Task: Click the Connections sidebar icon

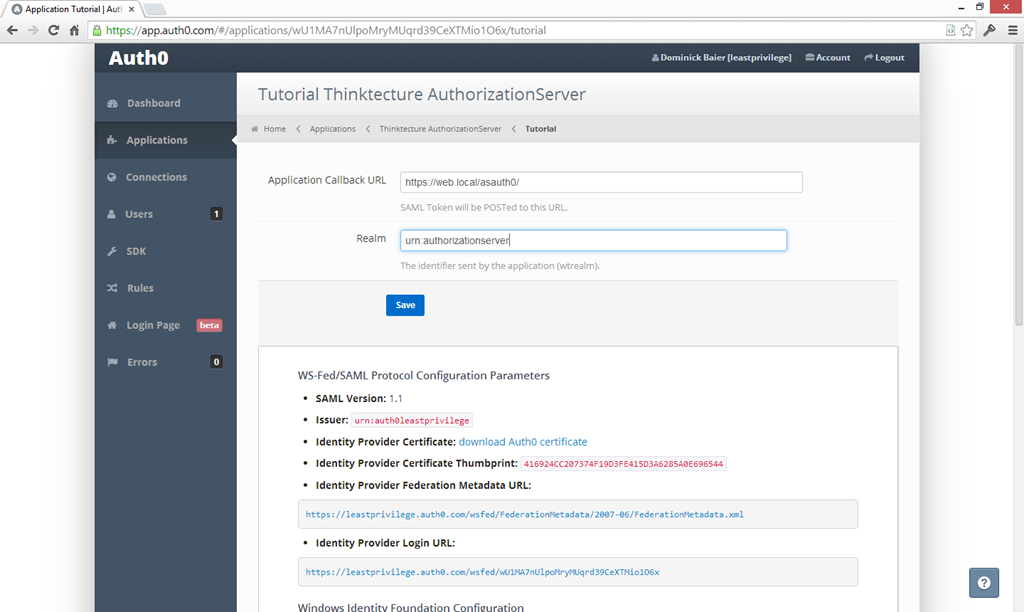Action: 112,178
